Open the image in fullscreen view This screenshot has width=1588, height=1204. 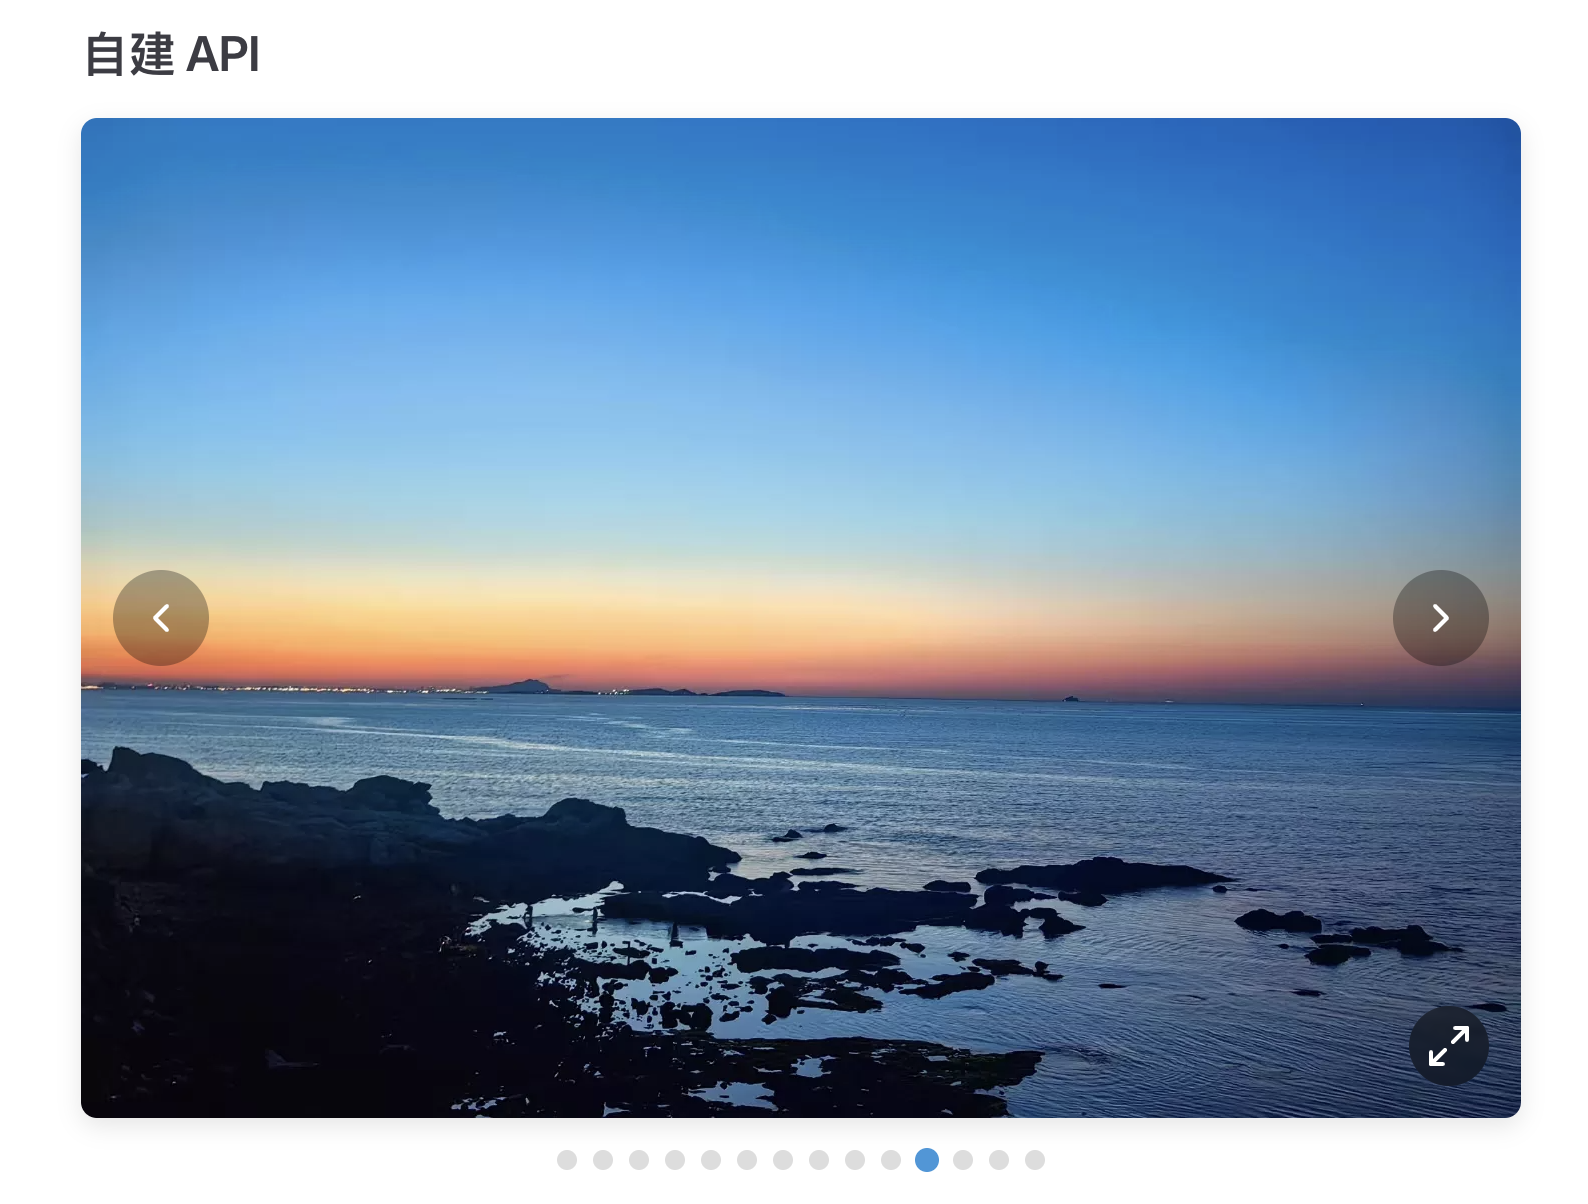tap(1448, 1046)
